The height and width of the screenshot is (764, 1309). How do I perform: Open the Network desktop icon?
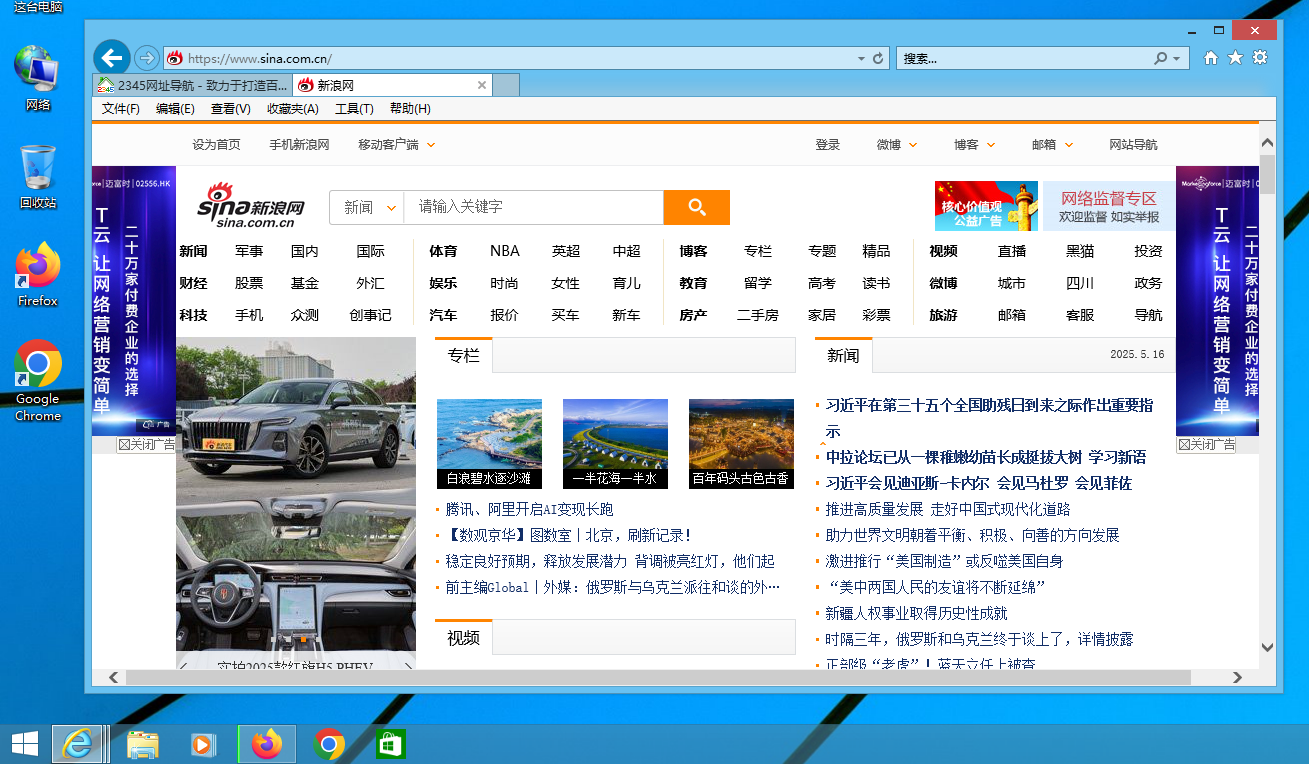37,77
